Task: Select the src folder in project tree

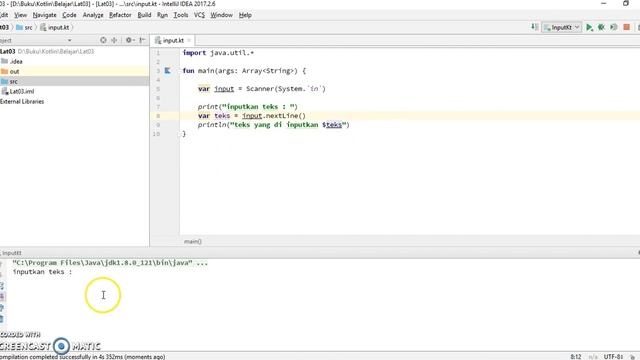Action: click(10, 81)
